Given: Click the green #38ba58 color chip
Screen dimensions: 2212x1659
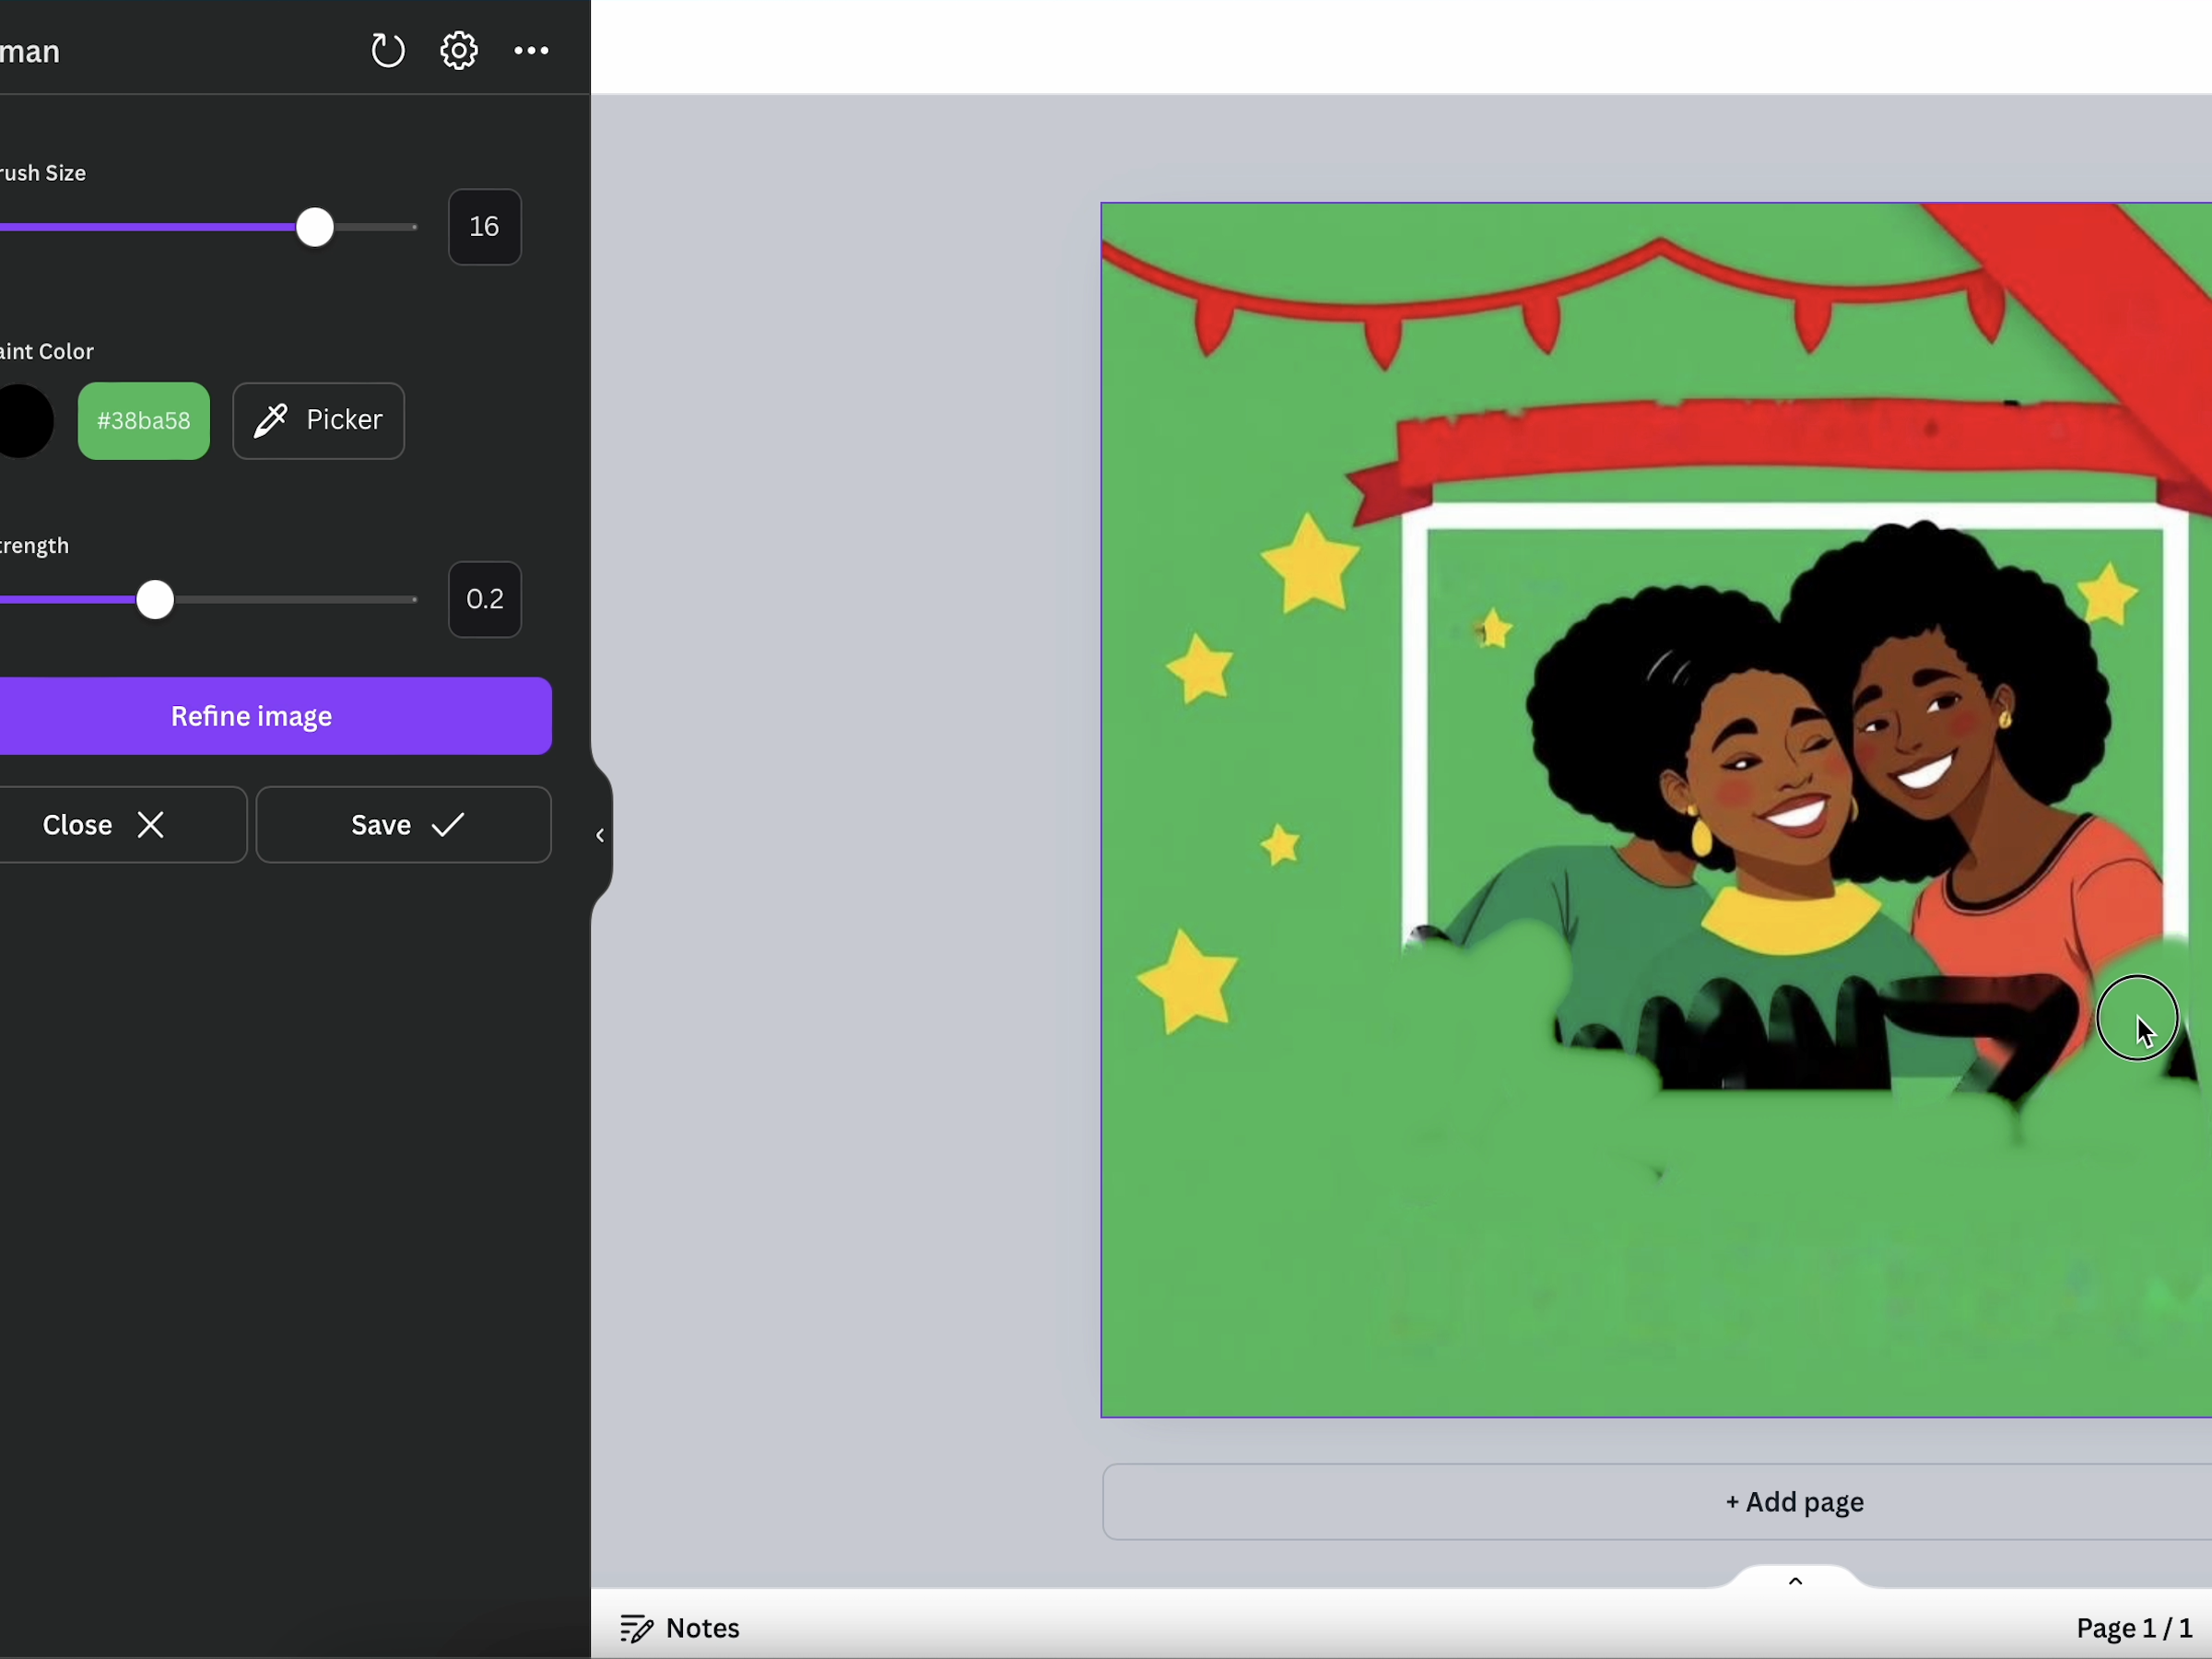Looking at the screenshot, I should pos(144,421).
